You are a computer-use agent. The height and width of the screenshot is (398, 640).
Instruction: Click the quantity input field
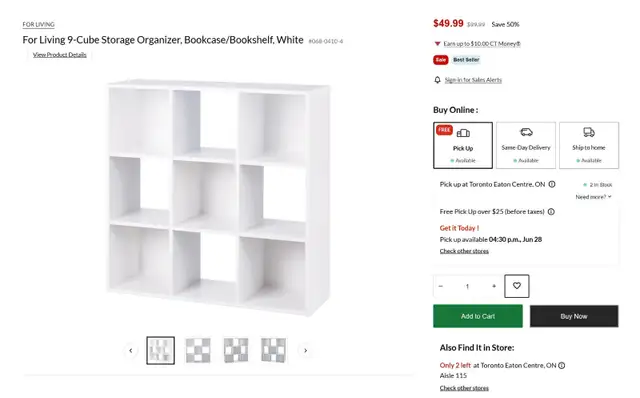[467, 286]
